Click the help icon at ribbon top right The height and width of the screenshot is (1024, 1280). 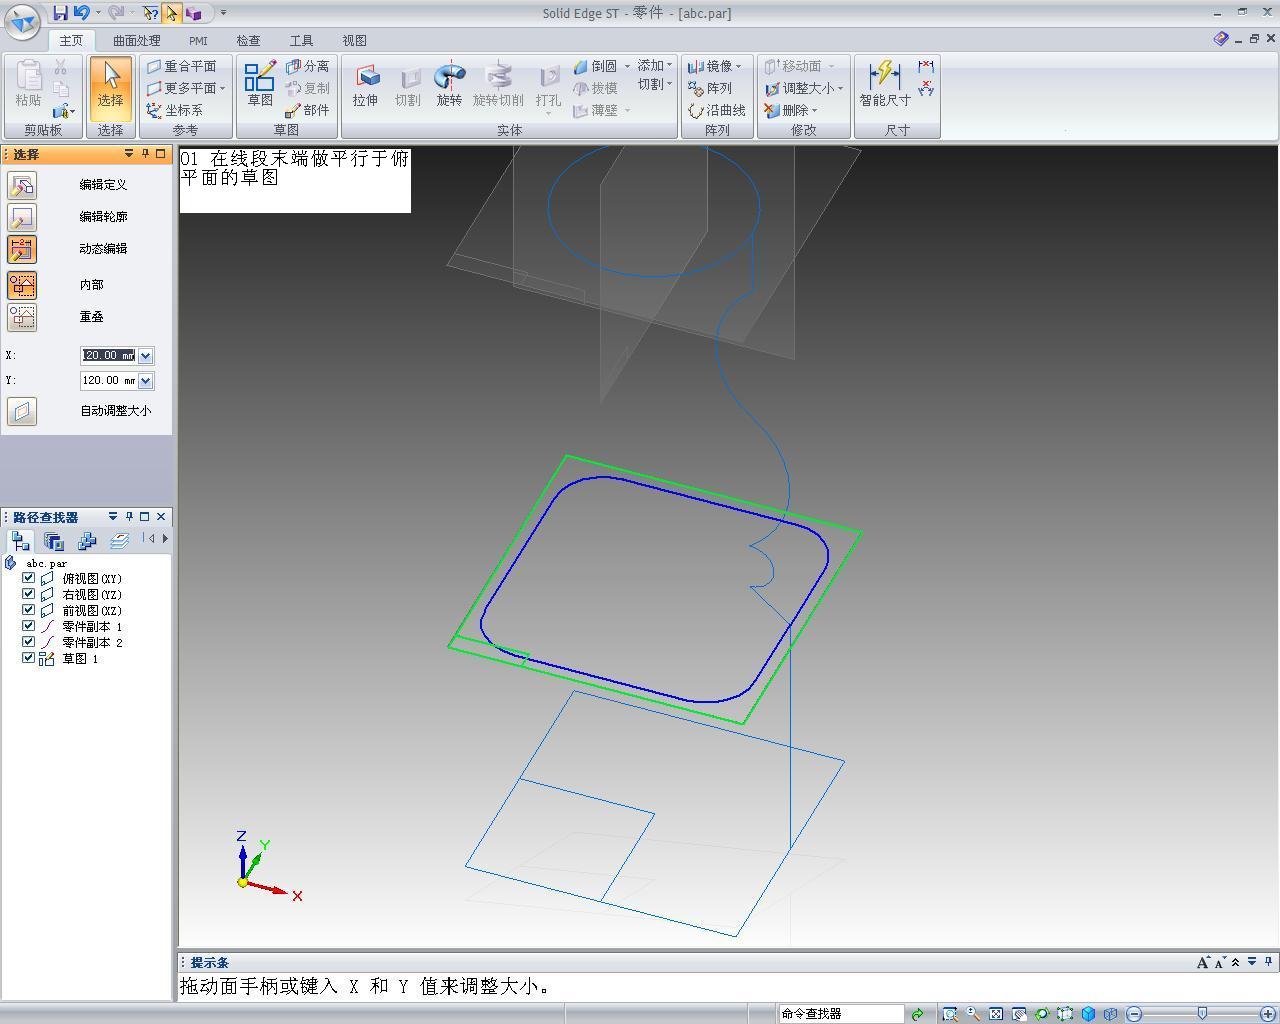(x=1221, y=39)
